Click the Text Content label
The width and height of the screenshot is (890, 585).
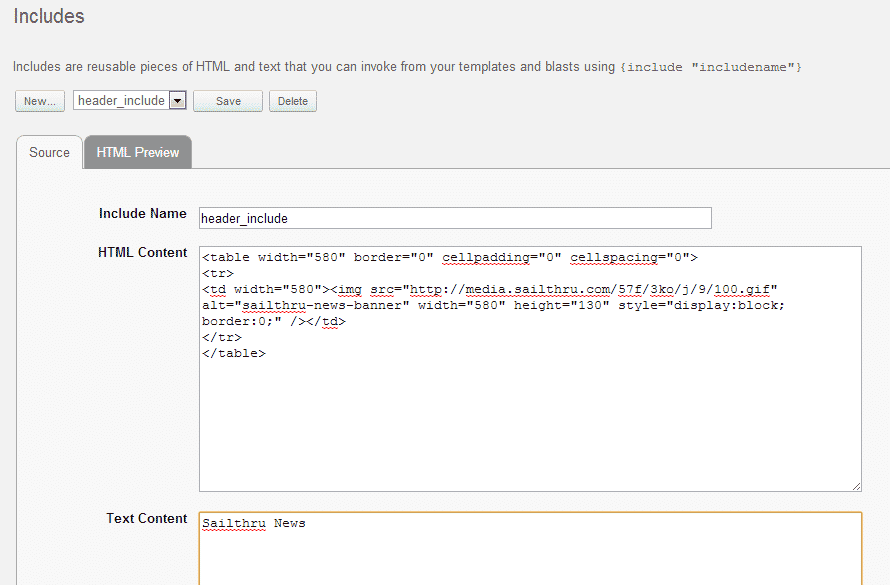pos(146,519)
